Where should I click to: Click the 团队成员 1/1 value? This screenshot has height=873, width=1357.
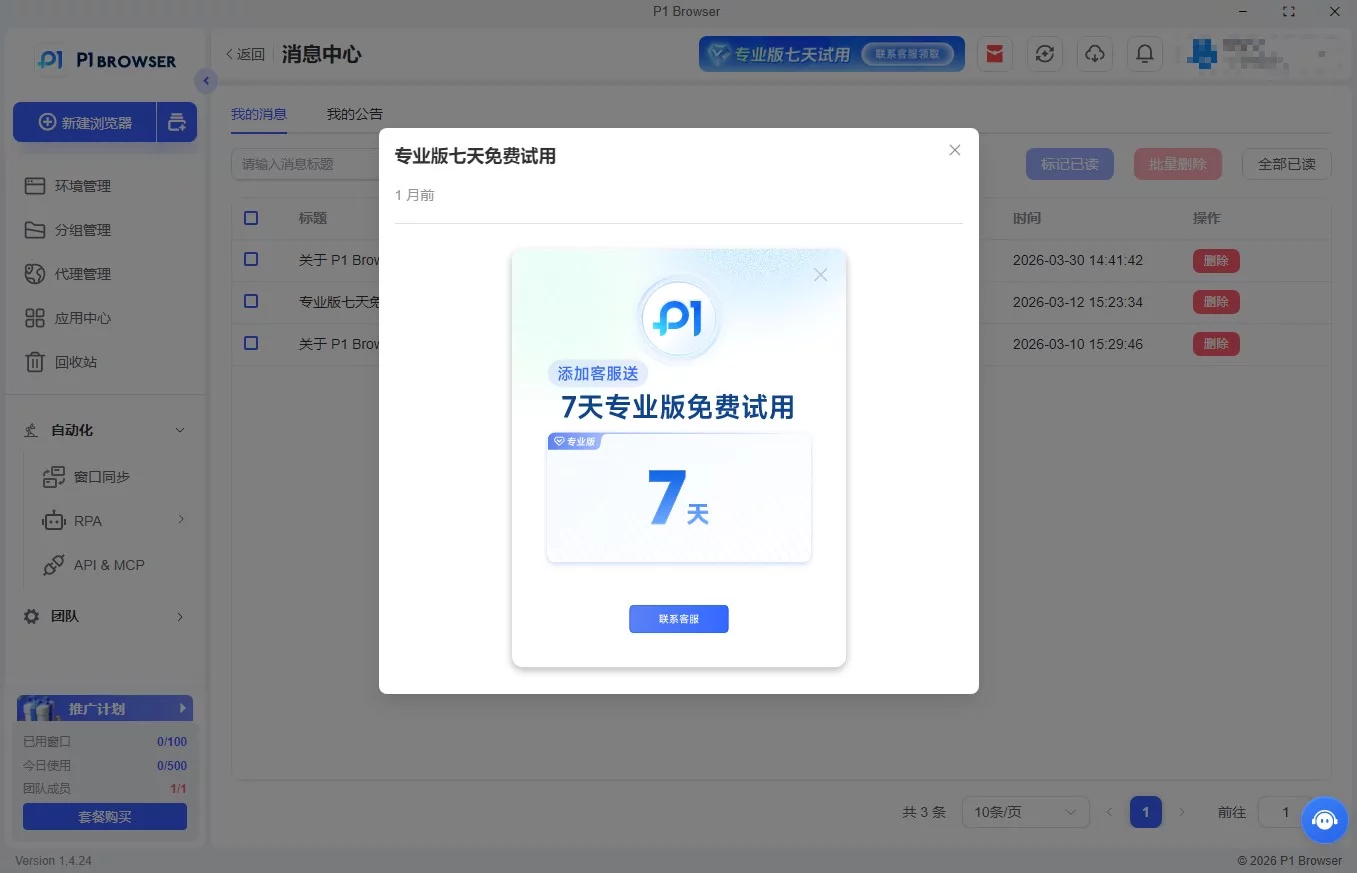click(179, 789)
